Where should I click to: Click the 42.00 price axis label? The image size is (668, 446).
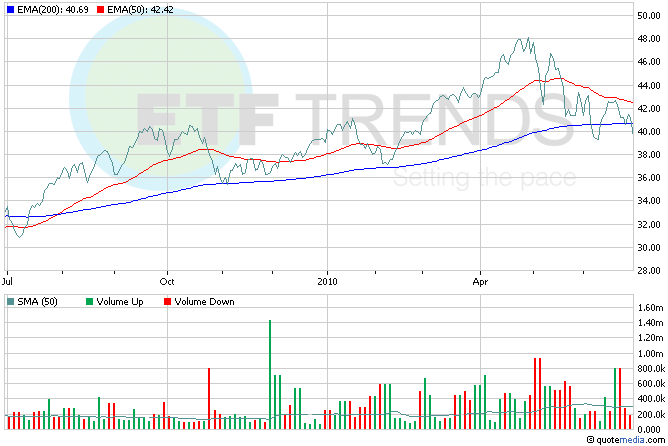[x=649, y=109]
